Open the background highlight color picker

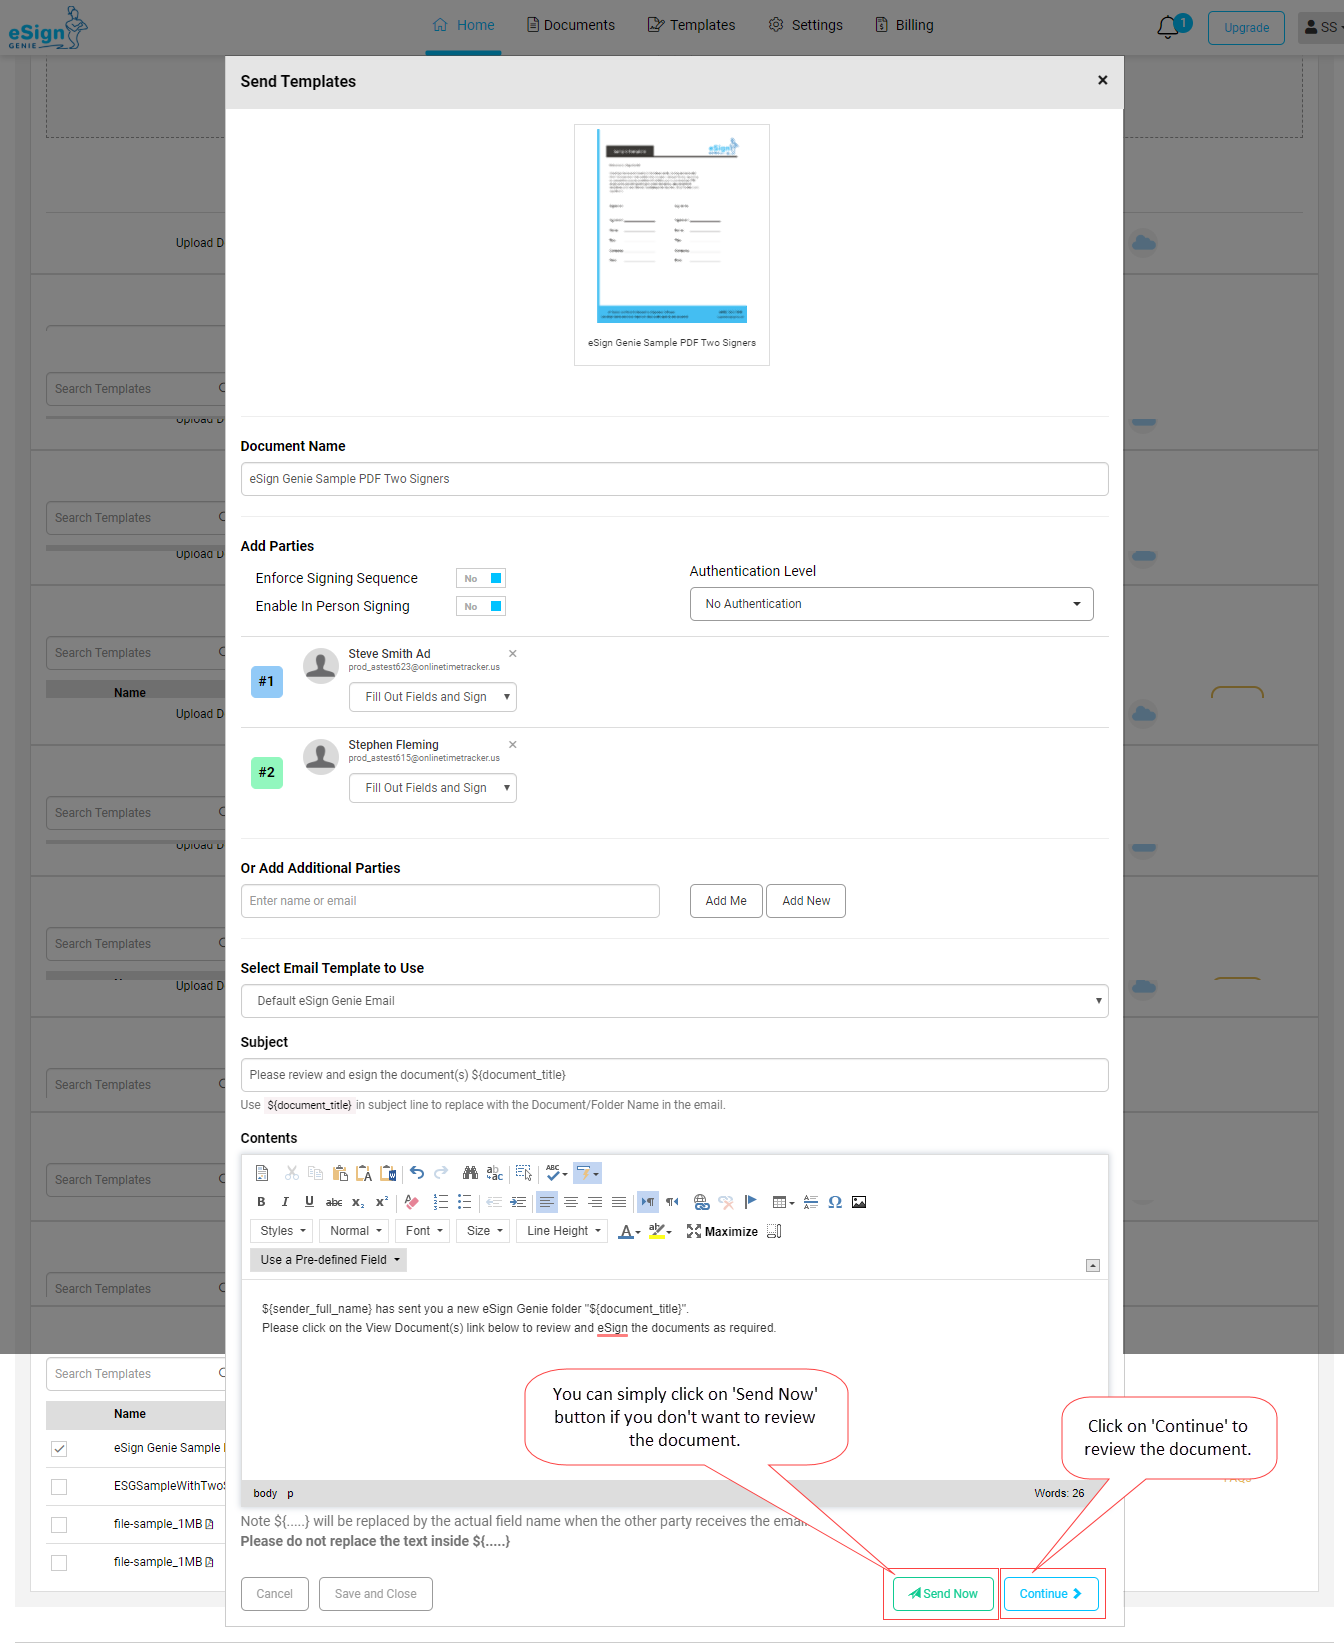[x=660, y=1231]
